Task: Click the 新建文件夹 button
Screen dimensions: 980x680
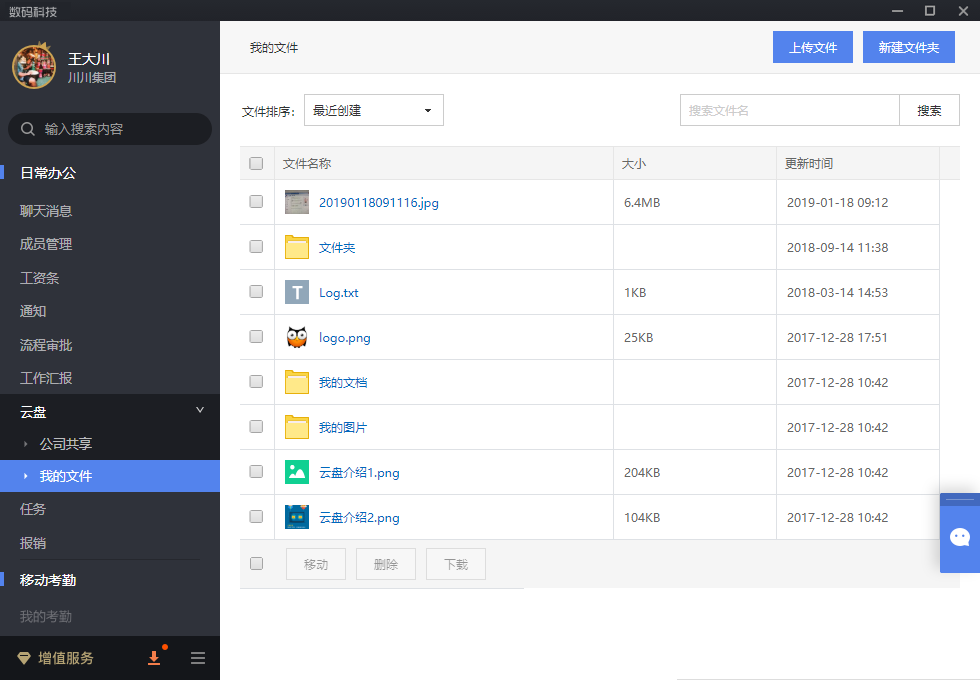Action: tap(909, 47)
